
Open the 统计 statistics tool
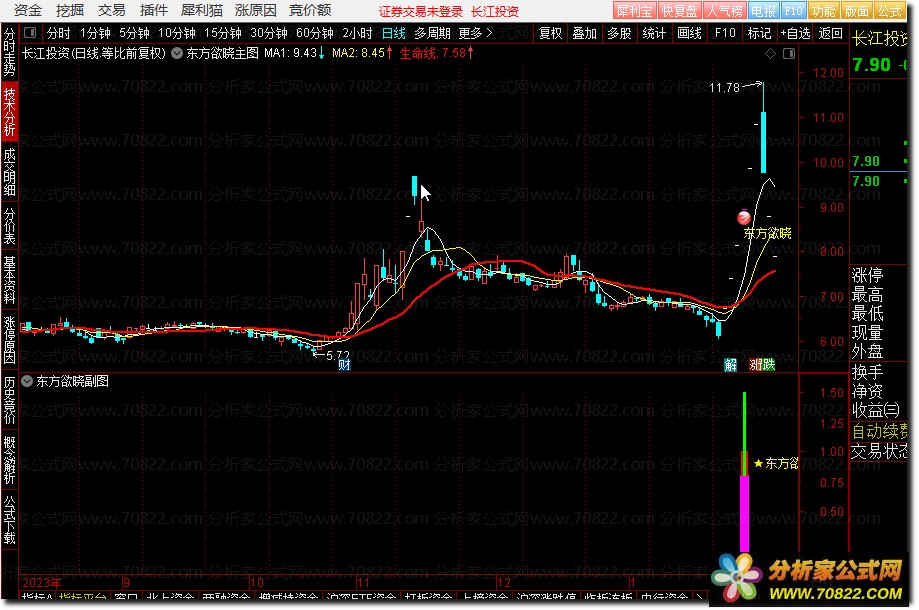(x=654, y=33)
